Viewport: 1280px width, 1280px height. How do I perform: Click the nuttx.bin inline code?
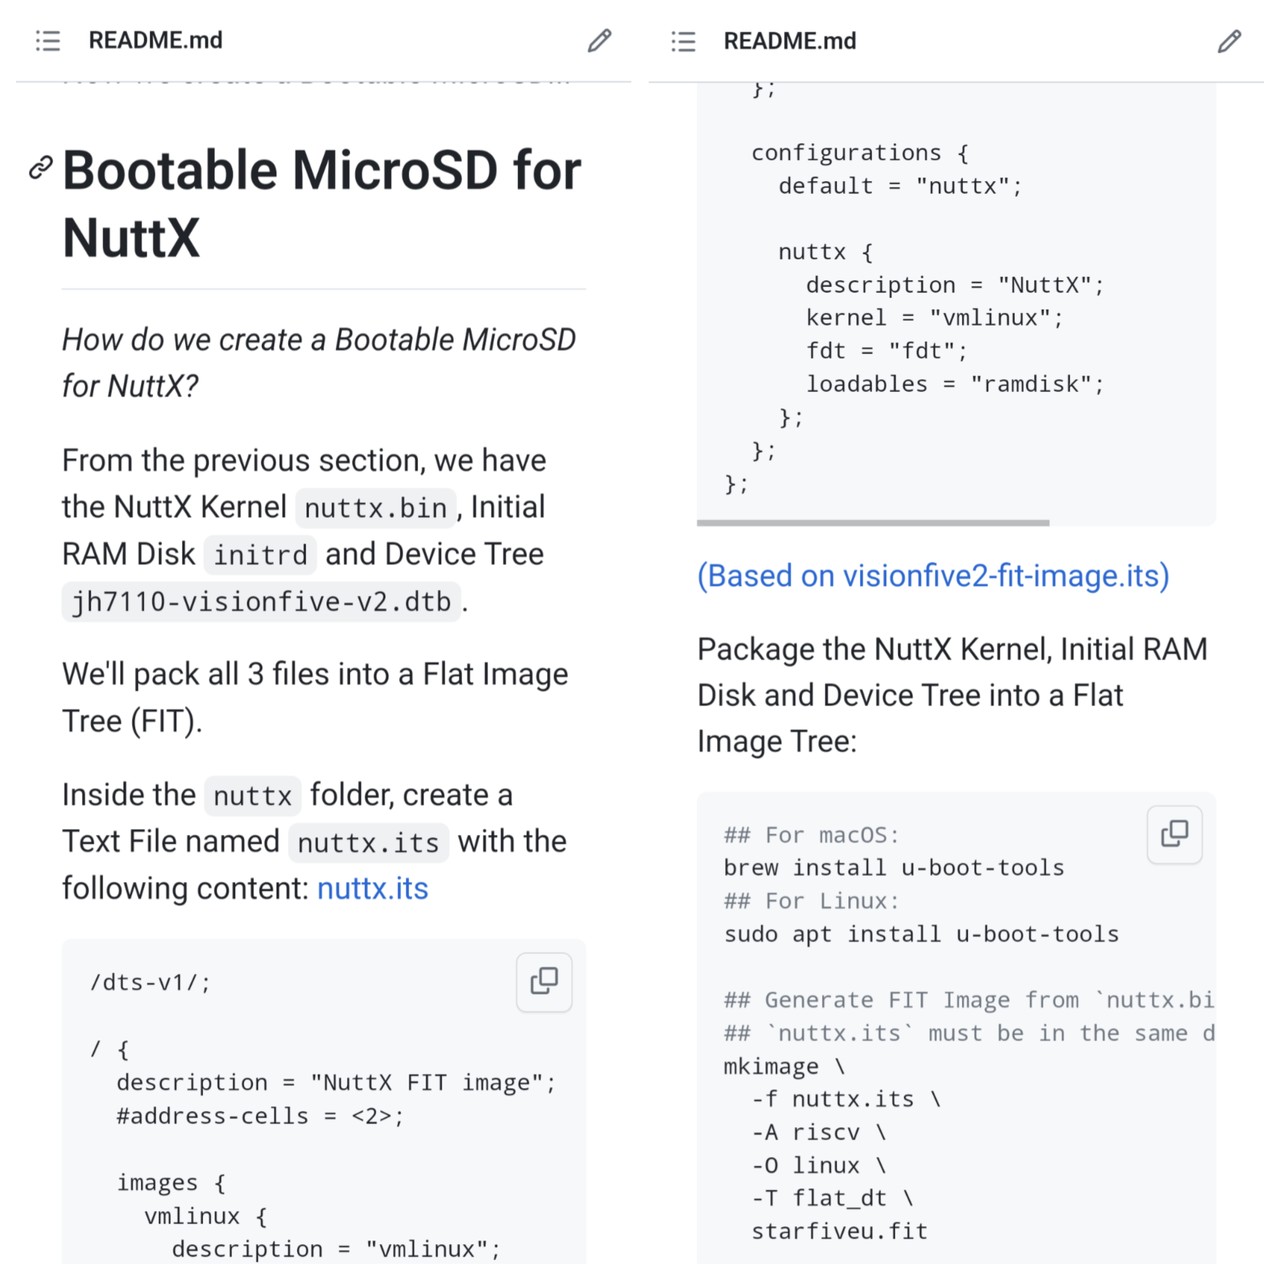point(375,508)
